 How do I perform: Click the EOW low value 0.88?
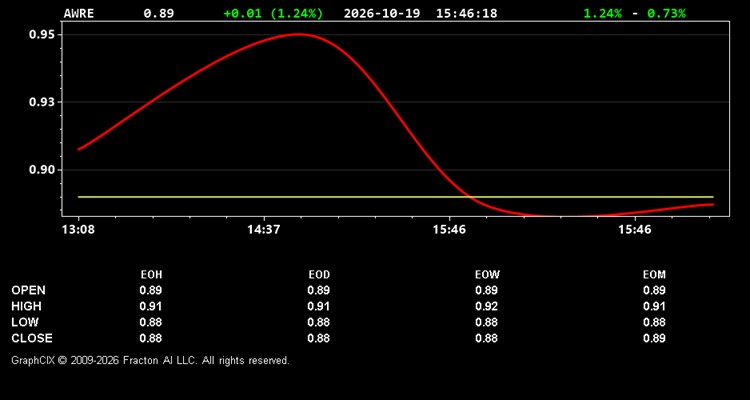(x=486, y=322)
